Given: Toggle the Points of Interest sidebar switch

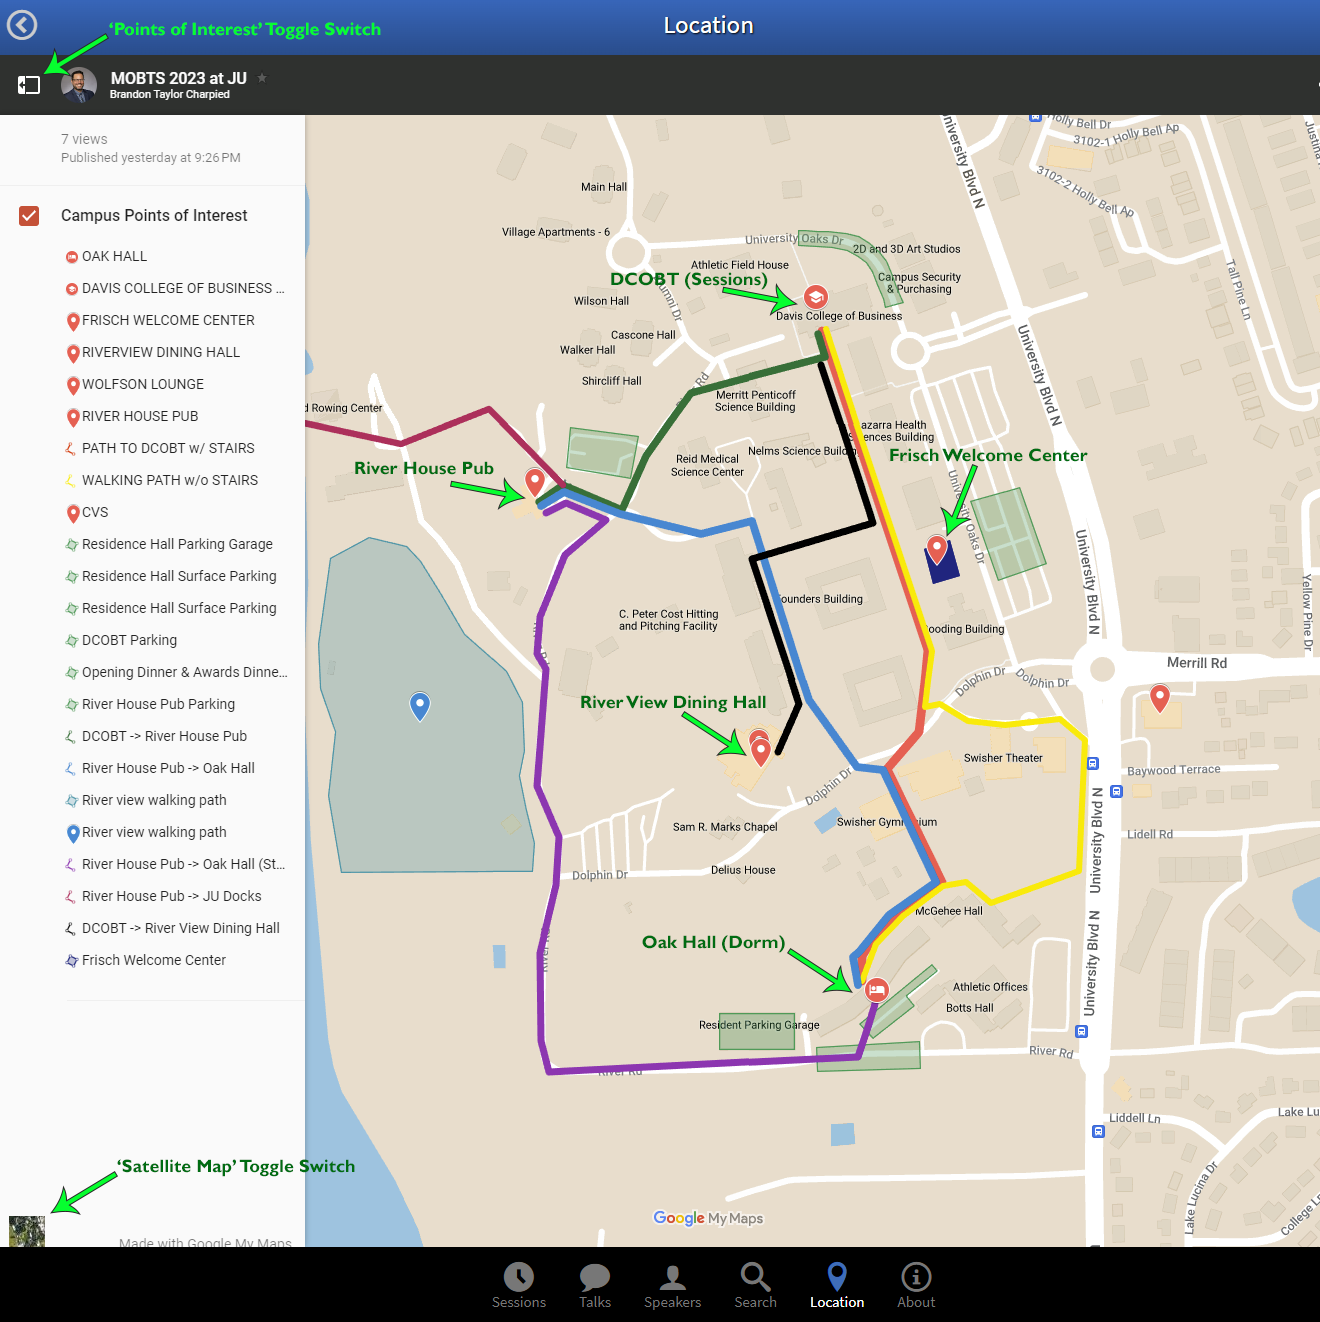Looking at the screenshot, I should point(29,85).
